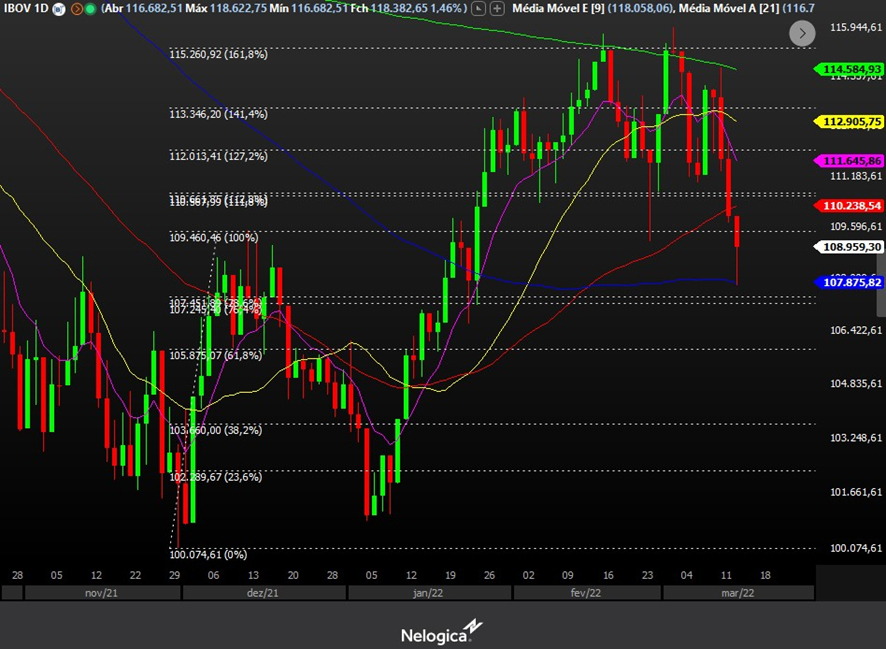This screenshot has width=886, height=649.
Task: Click the Fibonacci label 109.460,46 (100%)
Action: 214,238
